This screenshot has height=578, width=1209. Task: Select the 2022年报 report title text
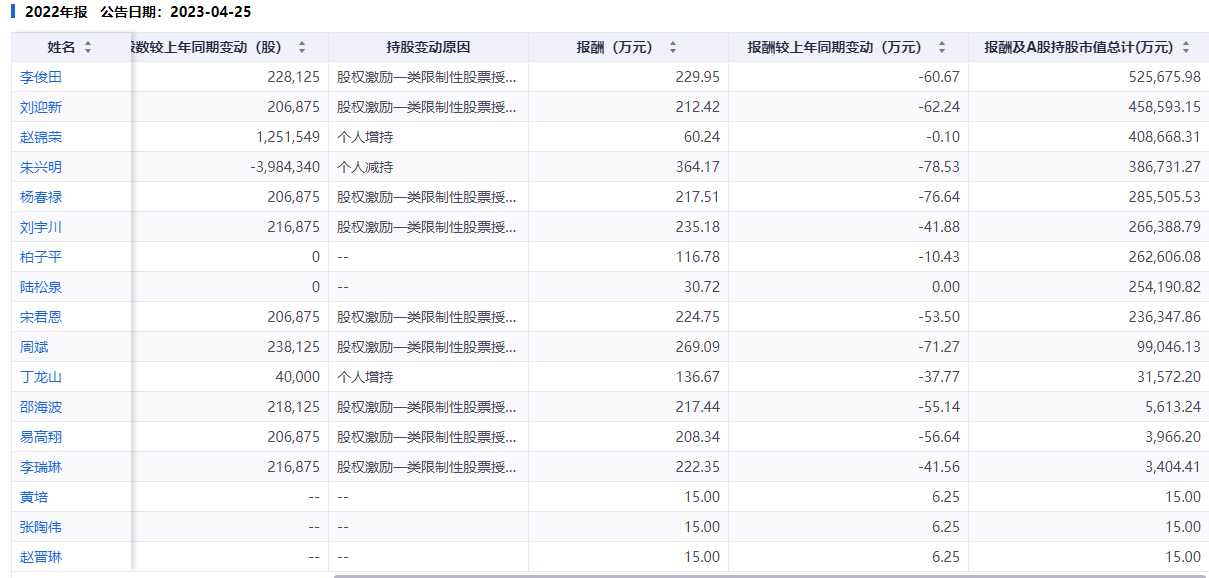coord(56,12)
